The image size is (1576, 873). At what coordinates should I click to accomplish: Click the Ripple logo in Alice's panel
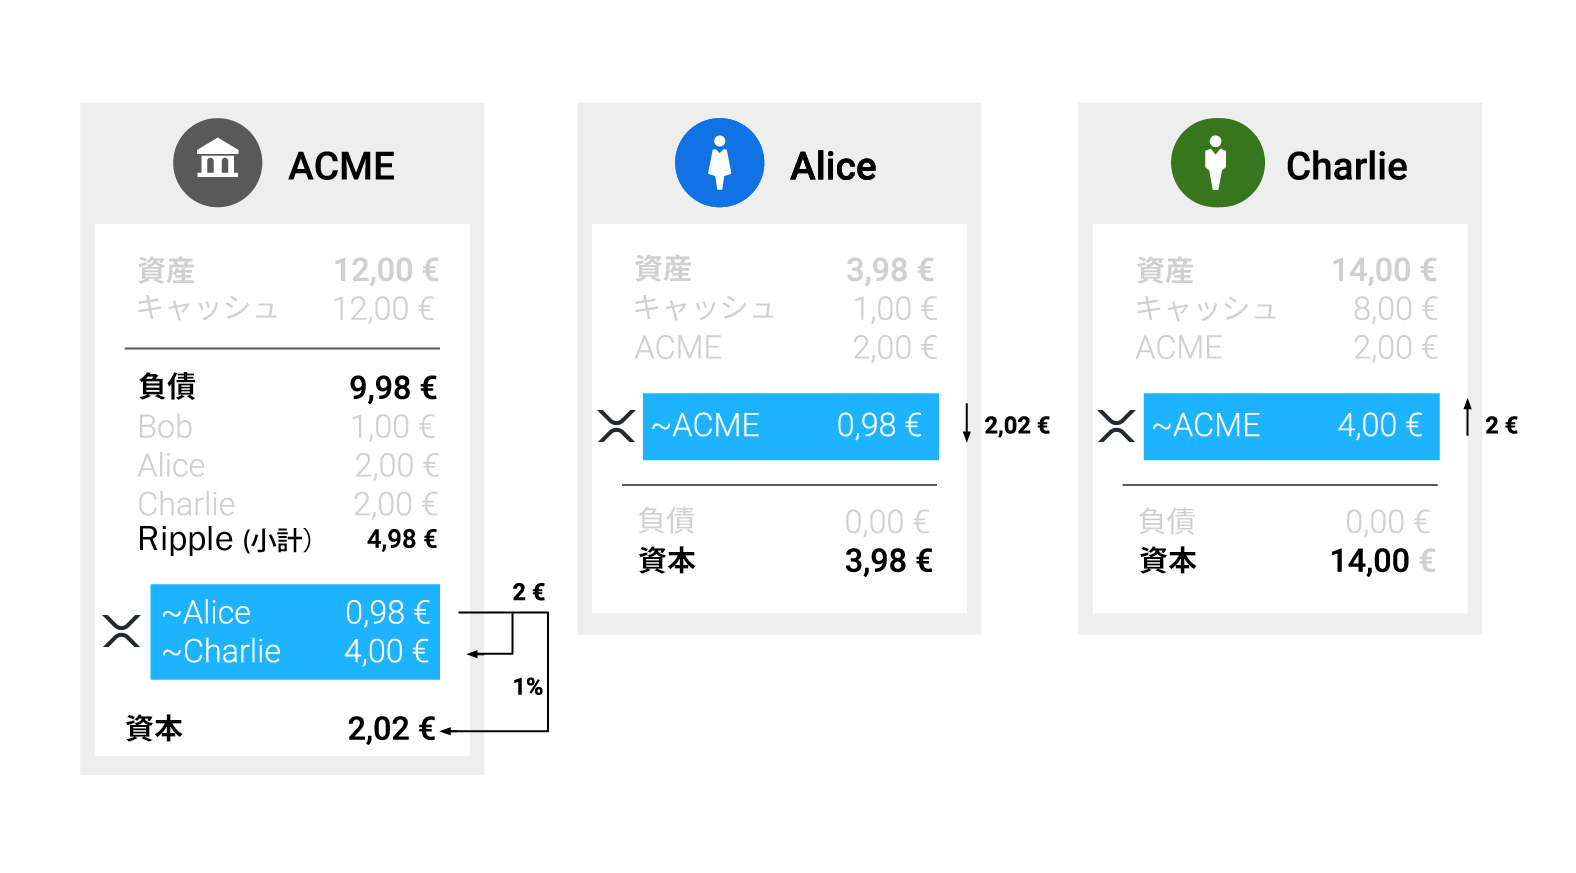tap(616, 426)
